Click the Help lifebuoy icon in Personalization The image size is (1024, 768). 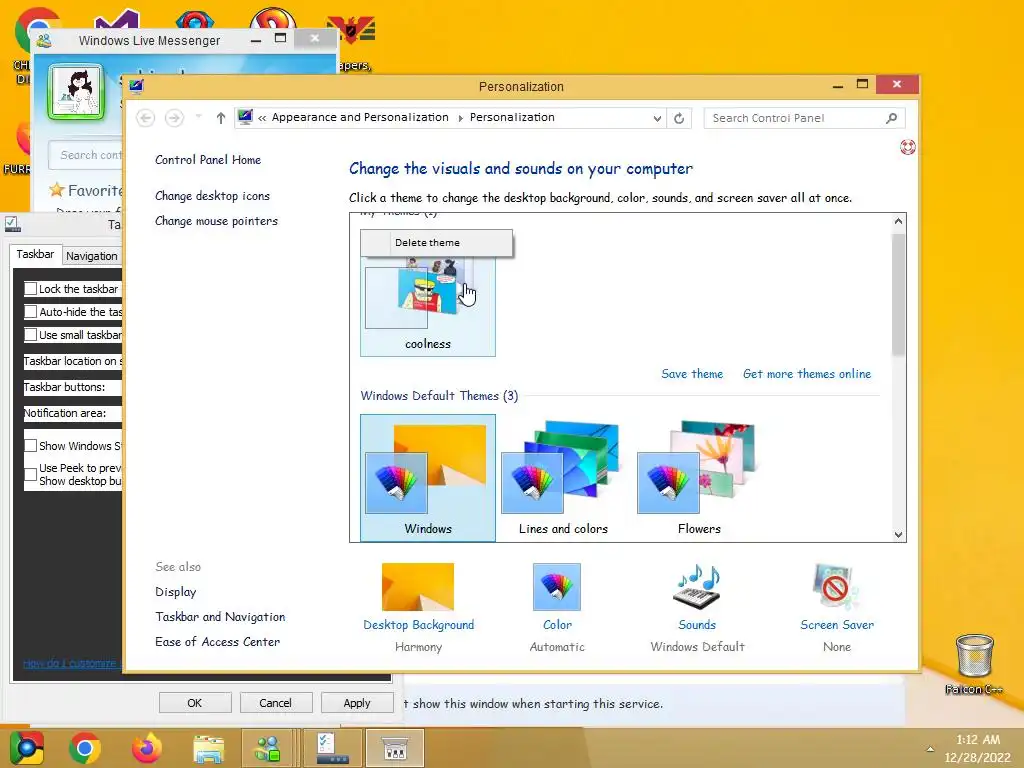[907, 147]
